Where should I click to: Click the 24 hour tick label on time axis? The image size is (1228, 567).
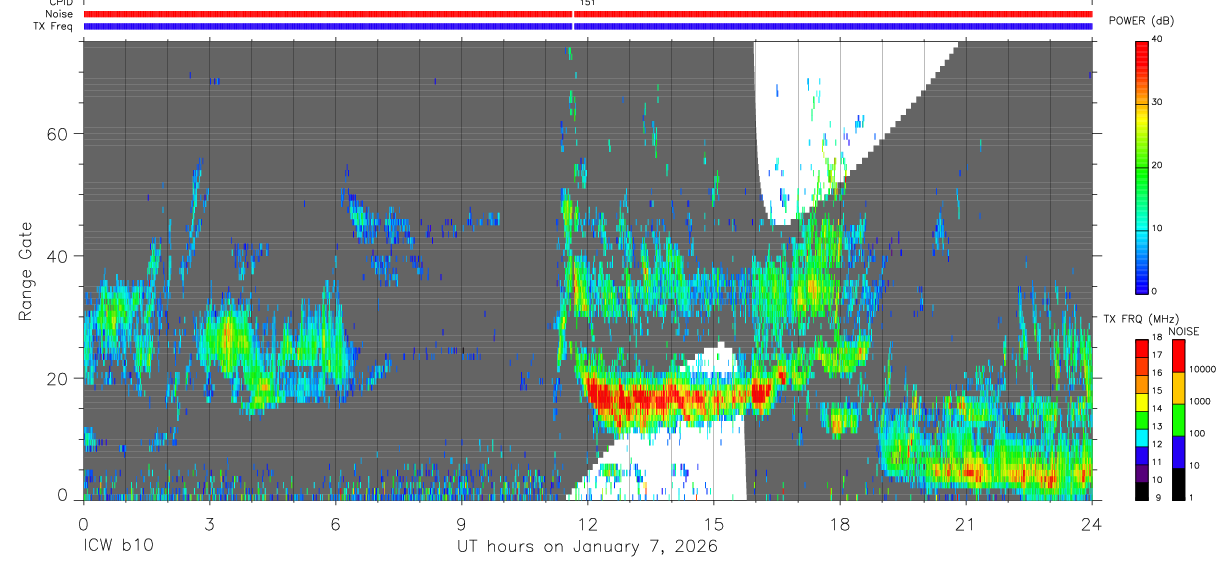point(1091,523)
